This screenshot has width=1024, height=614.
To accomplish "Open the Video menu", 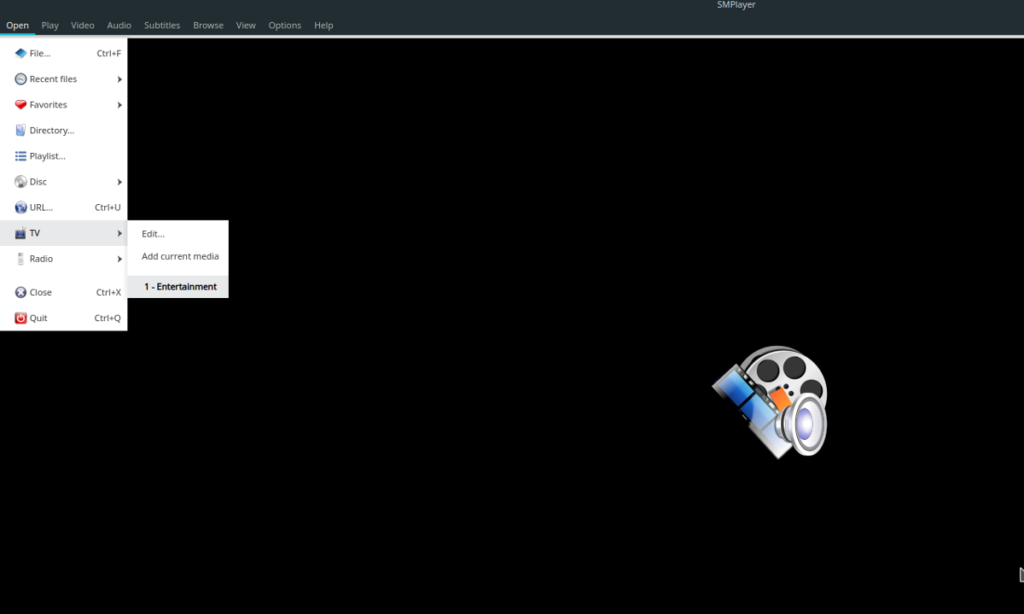I will (82, 25).
